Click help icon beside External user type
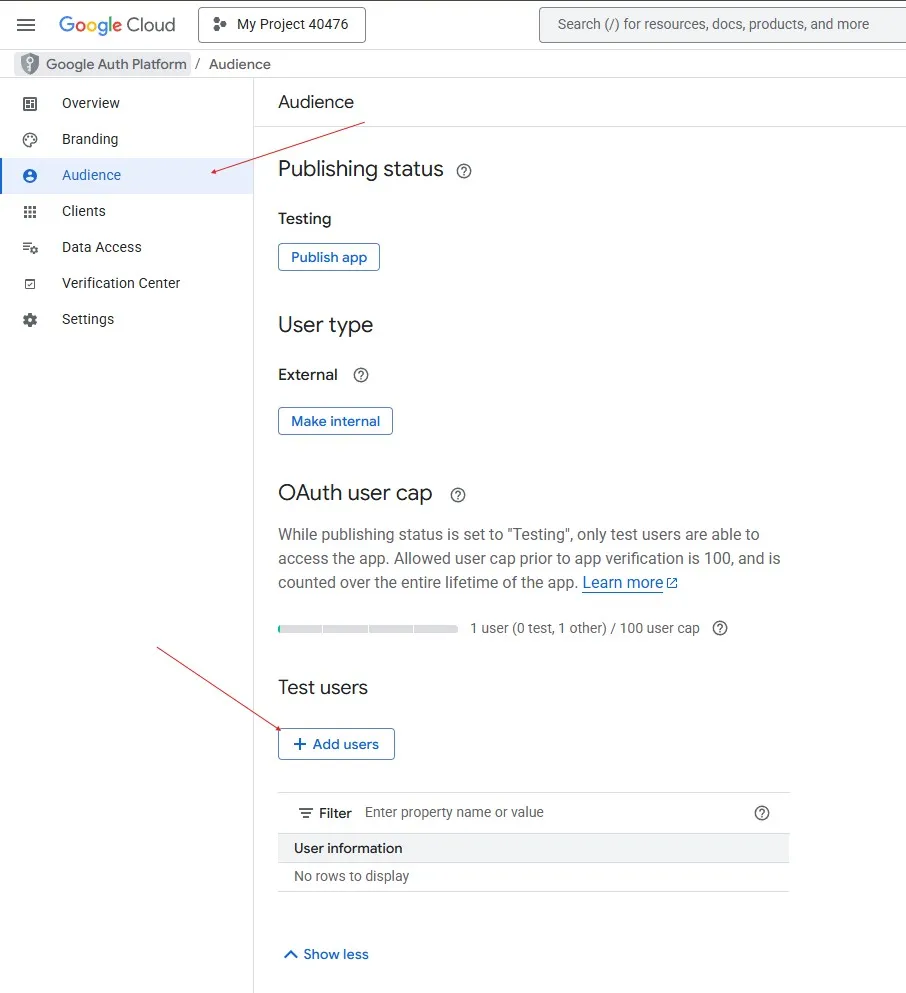Screen dimensions: 906x993 point(361,375)
